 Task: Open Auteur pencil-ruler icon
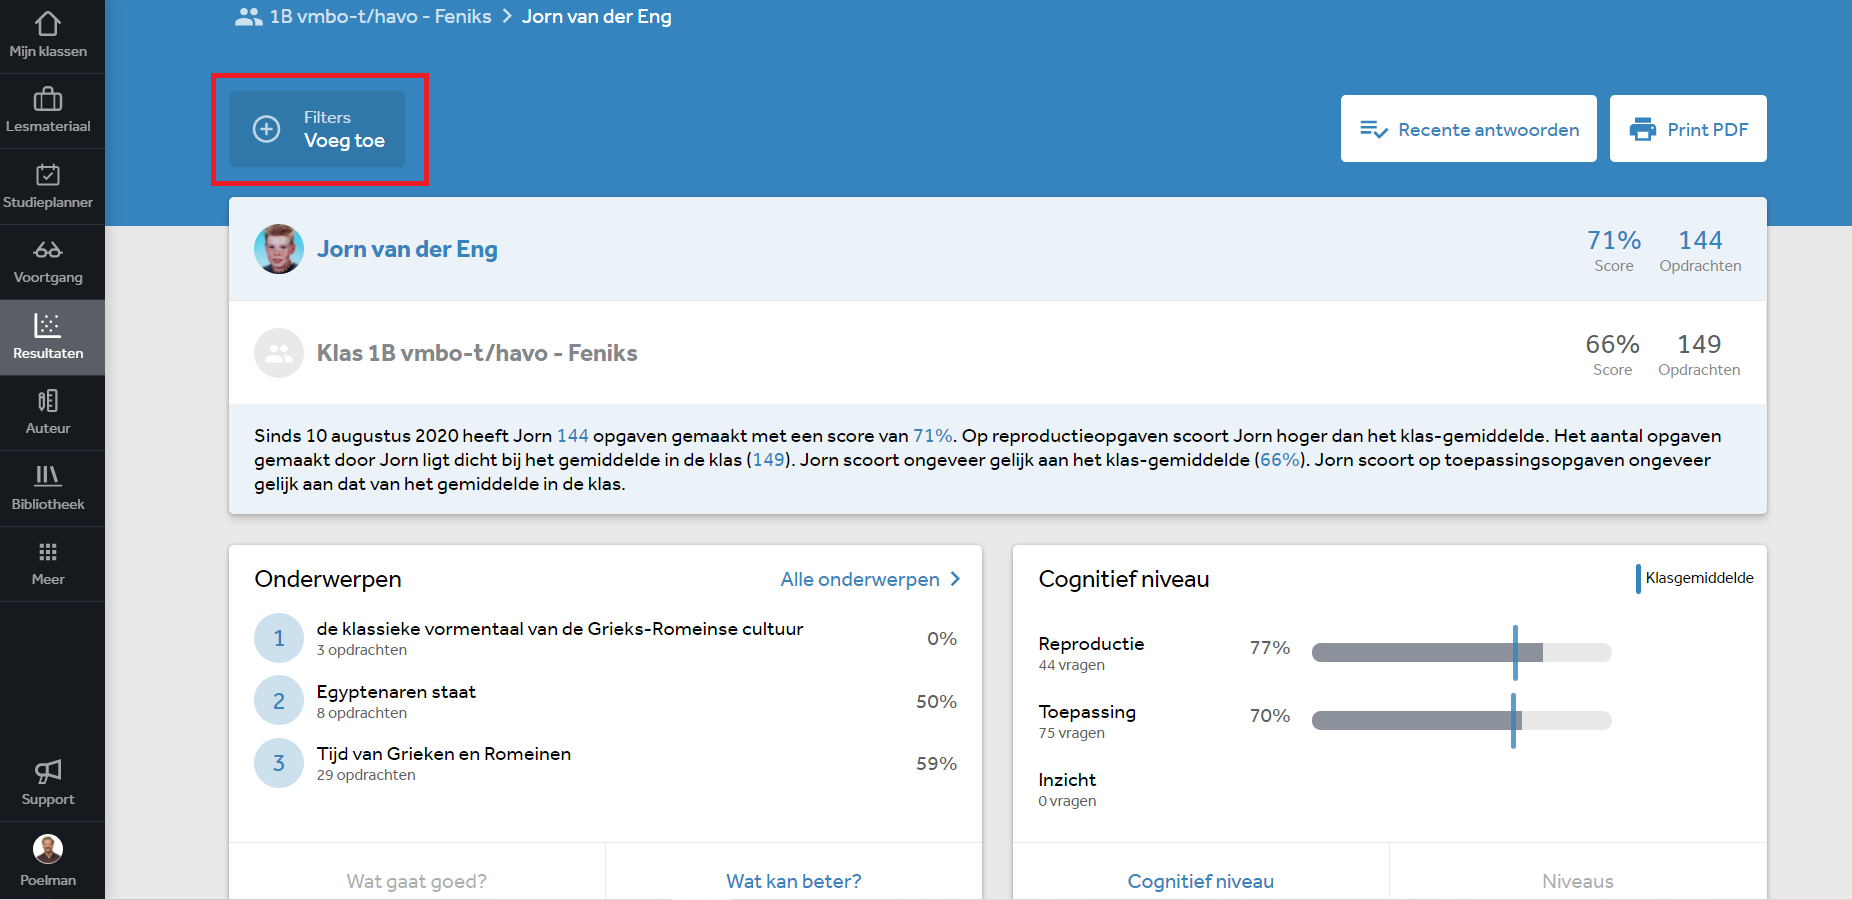coord(48,401)
